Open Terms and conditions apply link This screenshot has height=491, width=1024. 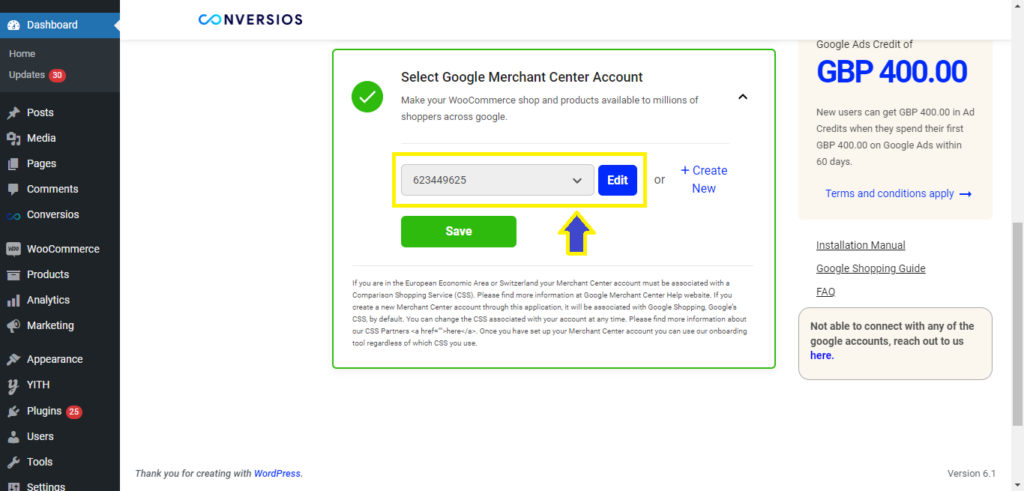point(899,194)
